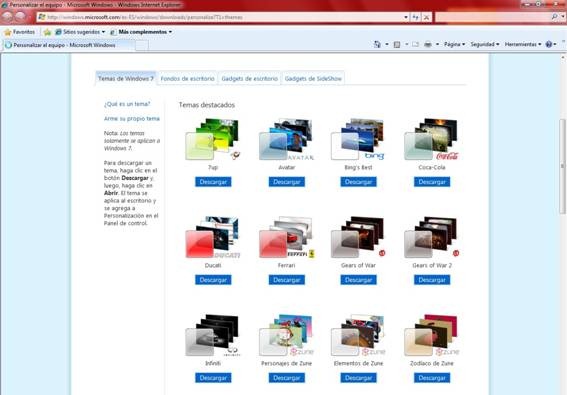Image resolution: width=567 pixels, height=395 pixels.
Task: Click the home page toolbar icon
Action: click(377, 44)
